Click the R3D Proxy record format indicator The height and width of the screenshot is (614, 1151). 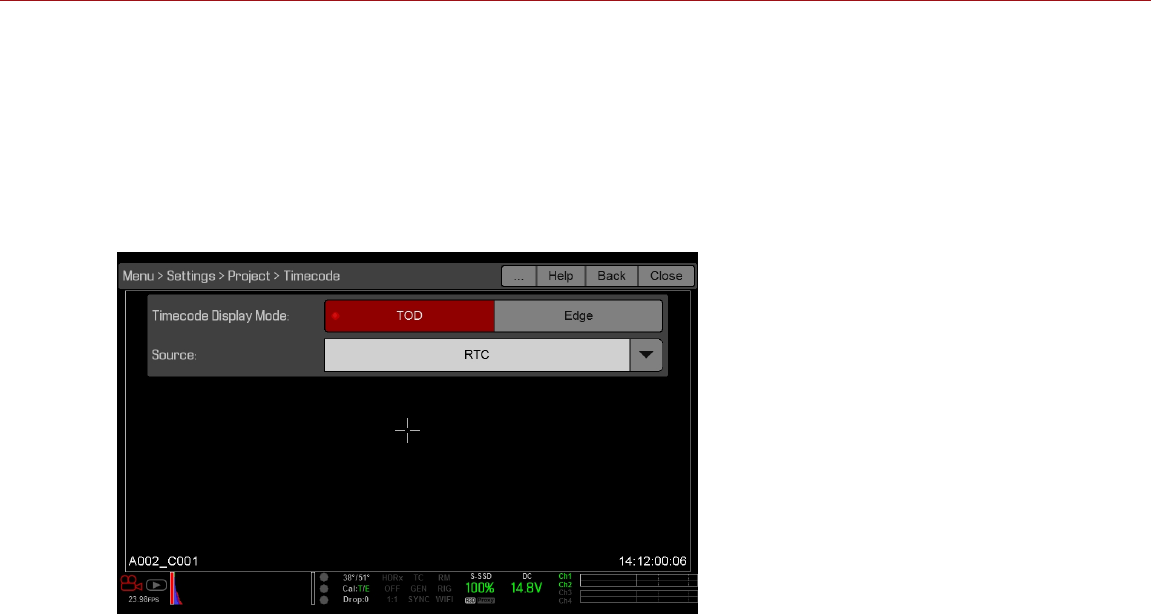(480, 601)
